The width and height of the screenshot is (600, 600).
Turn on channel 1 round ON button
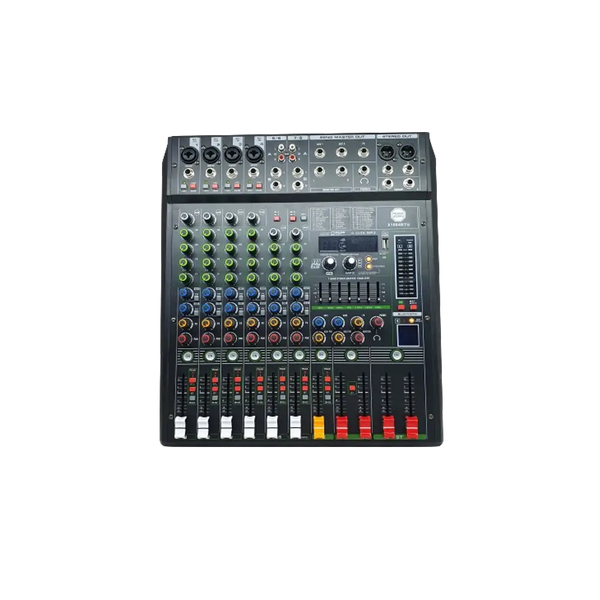(187, 357)
